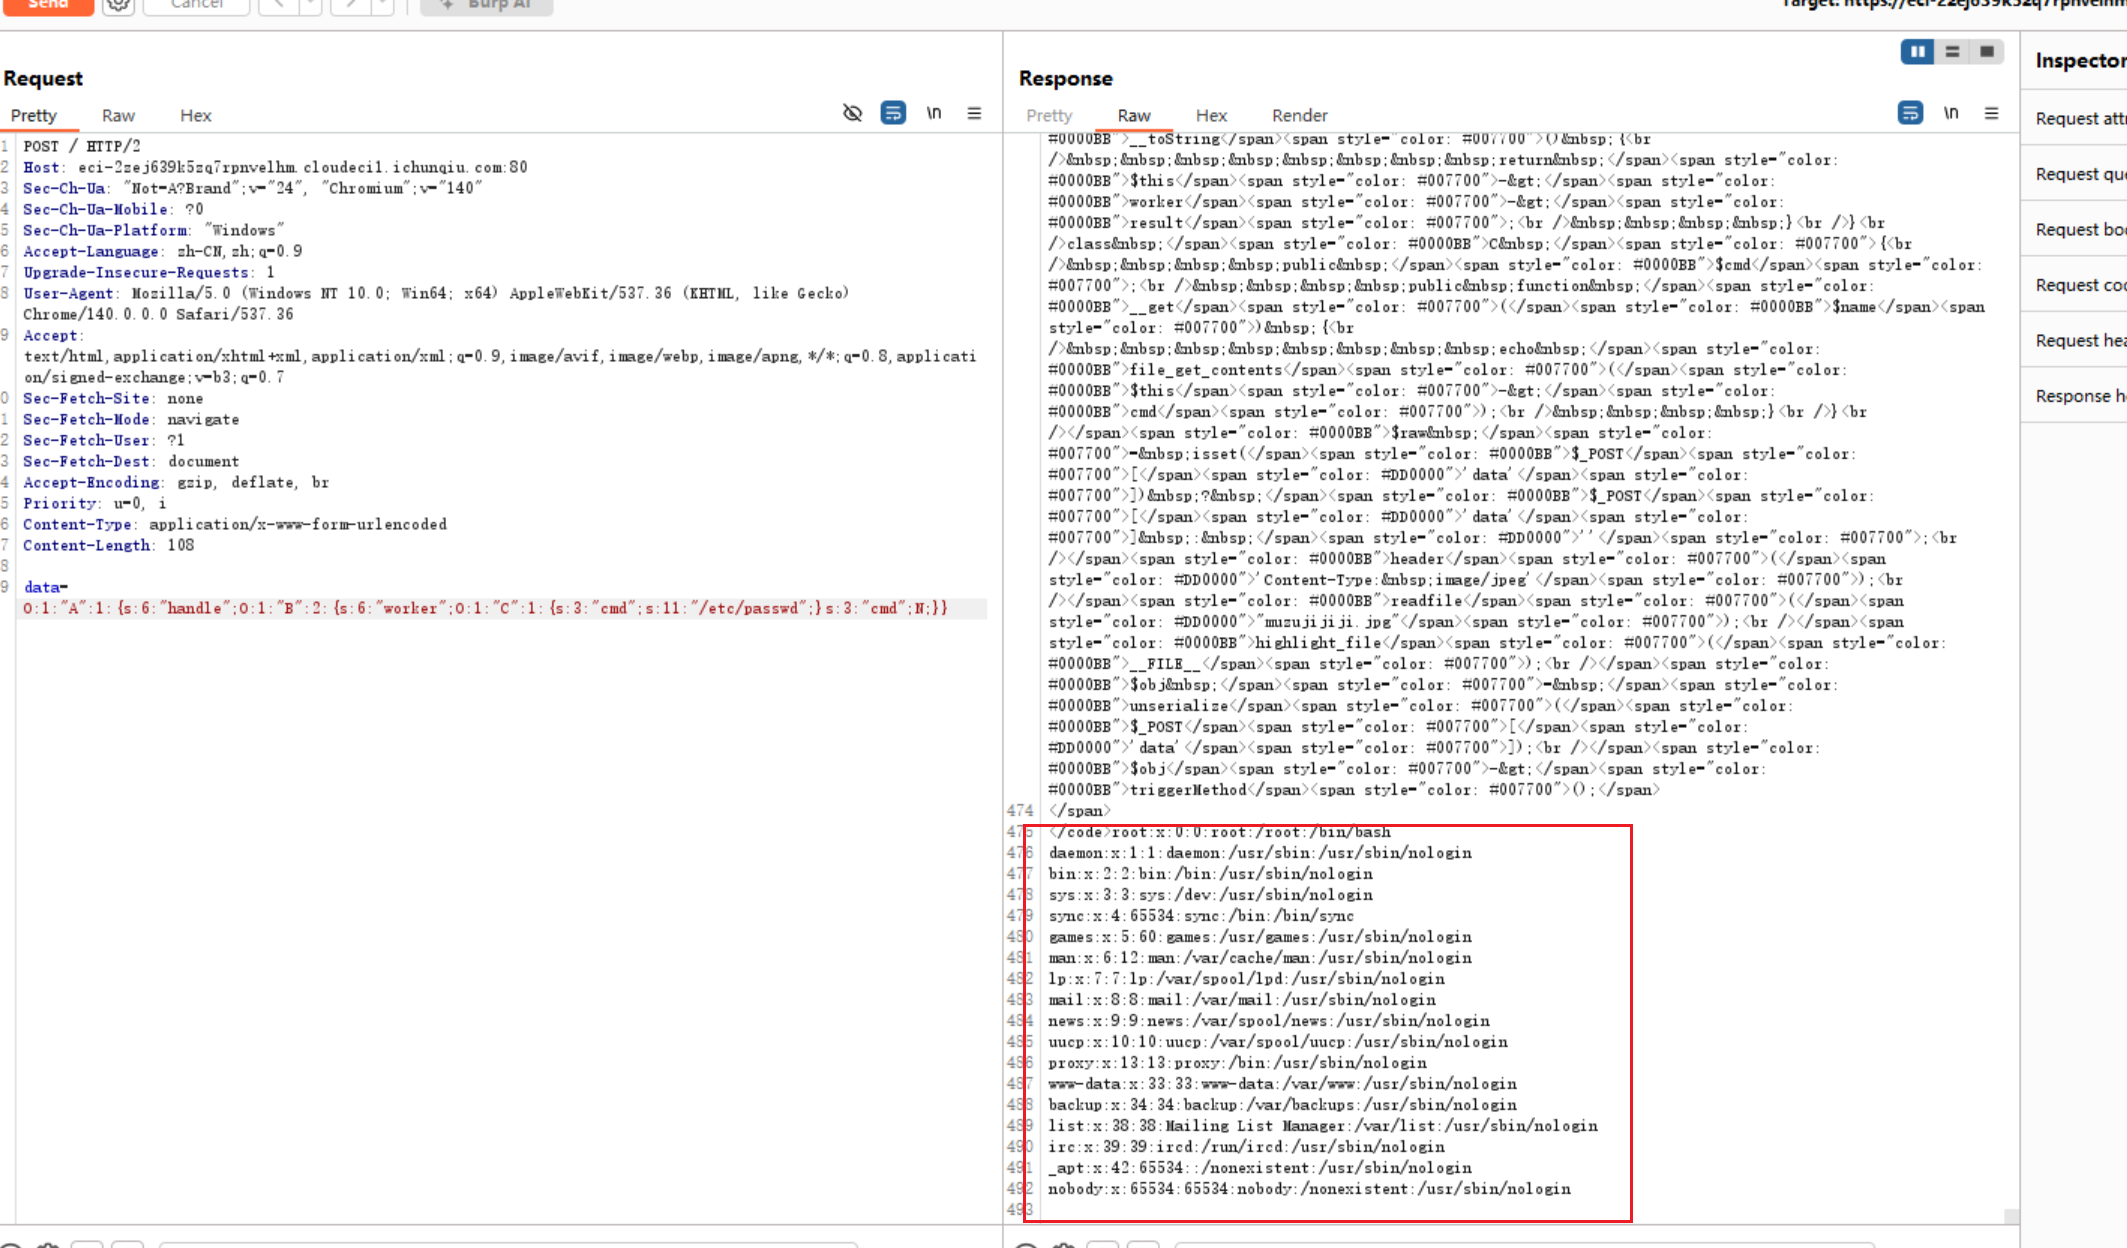
Task: Switch Request view to Raw tab
Action: (118, 116)
